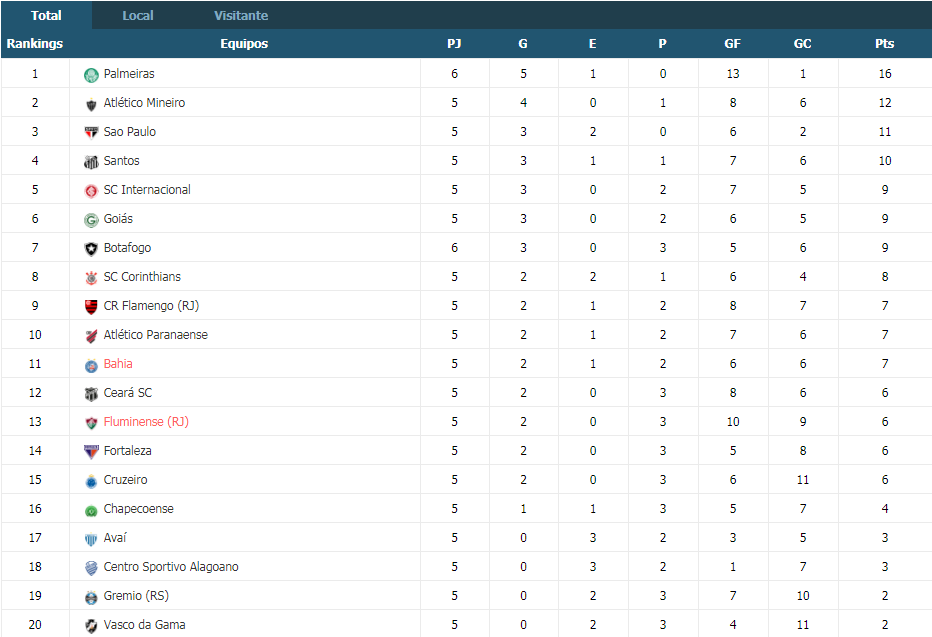Click the Rankings column header
The image size is (932, 637).
(34, 43)
